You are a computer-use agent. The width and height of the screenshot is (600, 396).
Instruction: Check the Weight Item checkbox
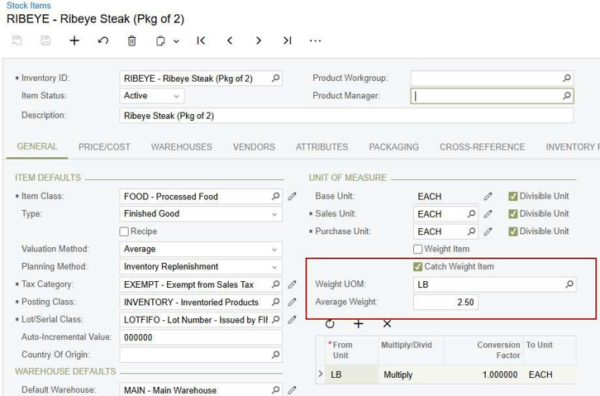click(417, 249)
